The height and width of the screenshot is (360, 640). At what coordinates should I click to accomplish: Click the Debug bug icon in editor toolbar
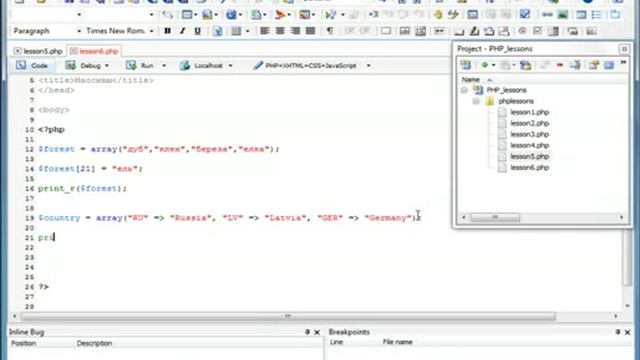(x=70, y=65)
